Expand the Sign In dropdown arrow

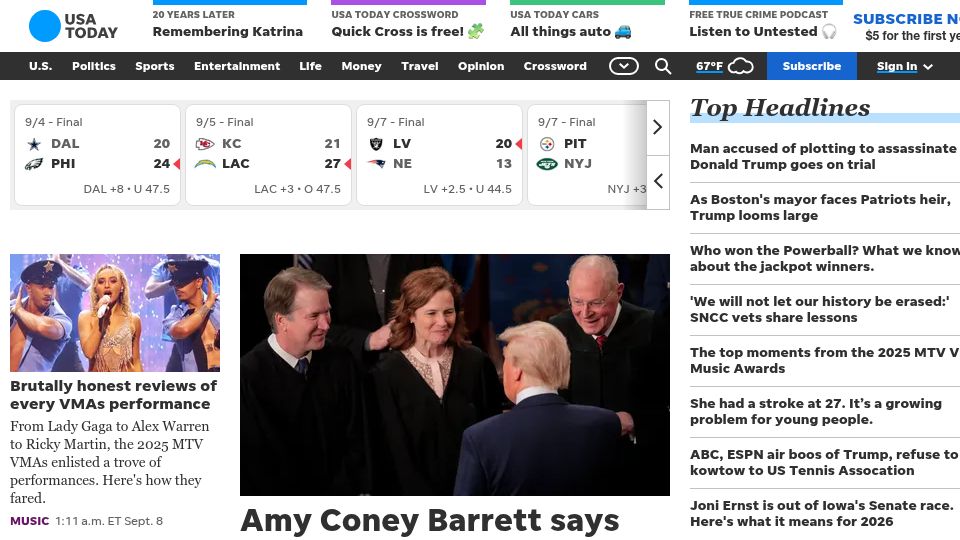(x=928, y=67)
